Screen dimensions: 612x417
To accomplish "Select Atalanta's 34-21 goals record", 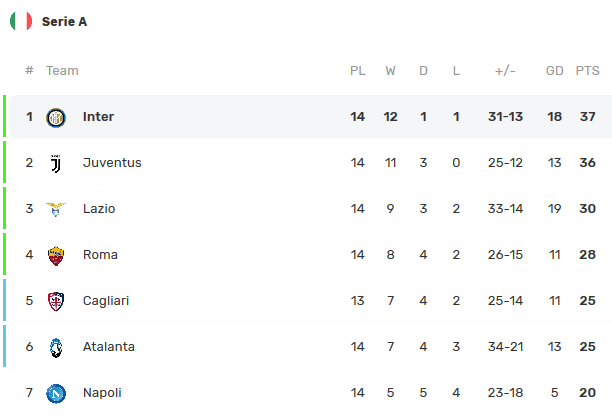I will click(x=505, y=347).
